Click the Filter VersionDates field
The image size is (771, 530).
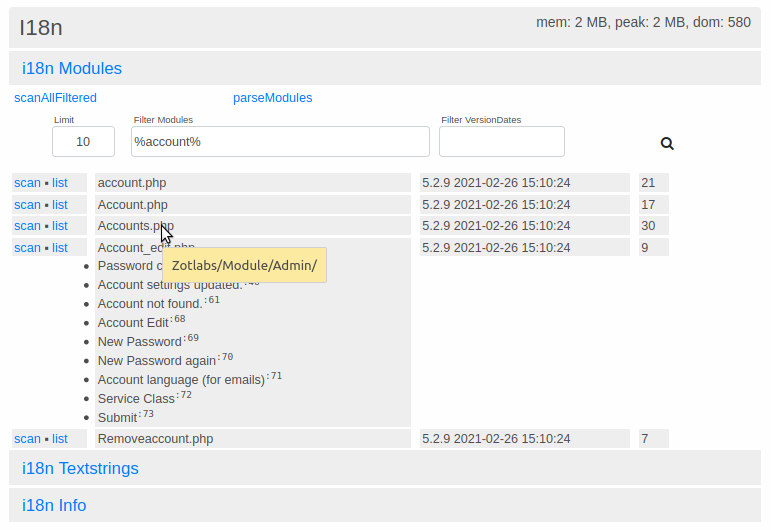pyautogui.click(x=501, y=142)
